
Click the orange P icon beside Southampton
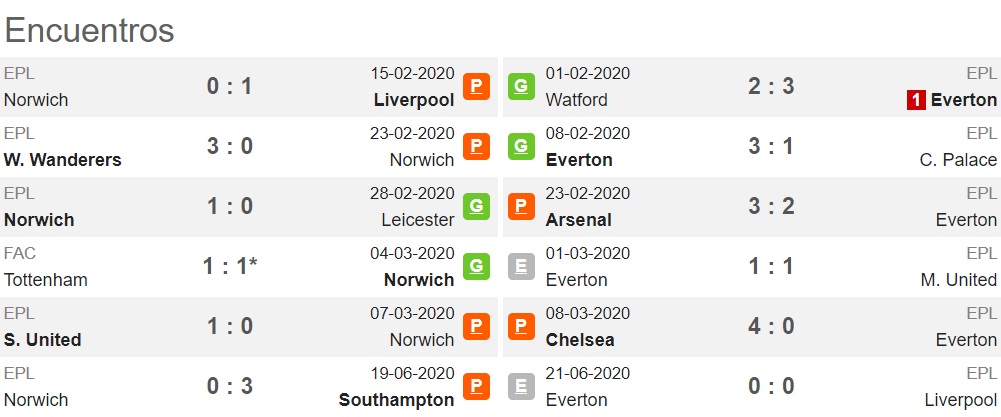coord(476,386)
